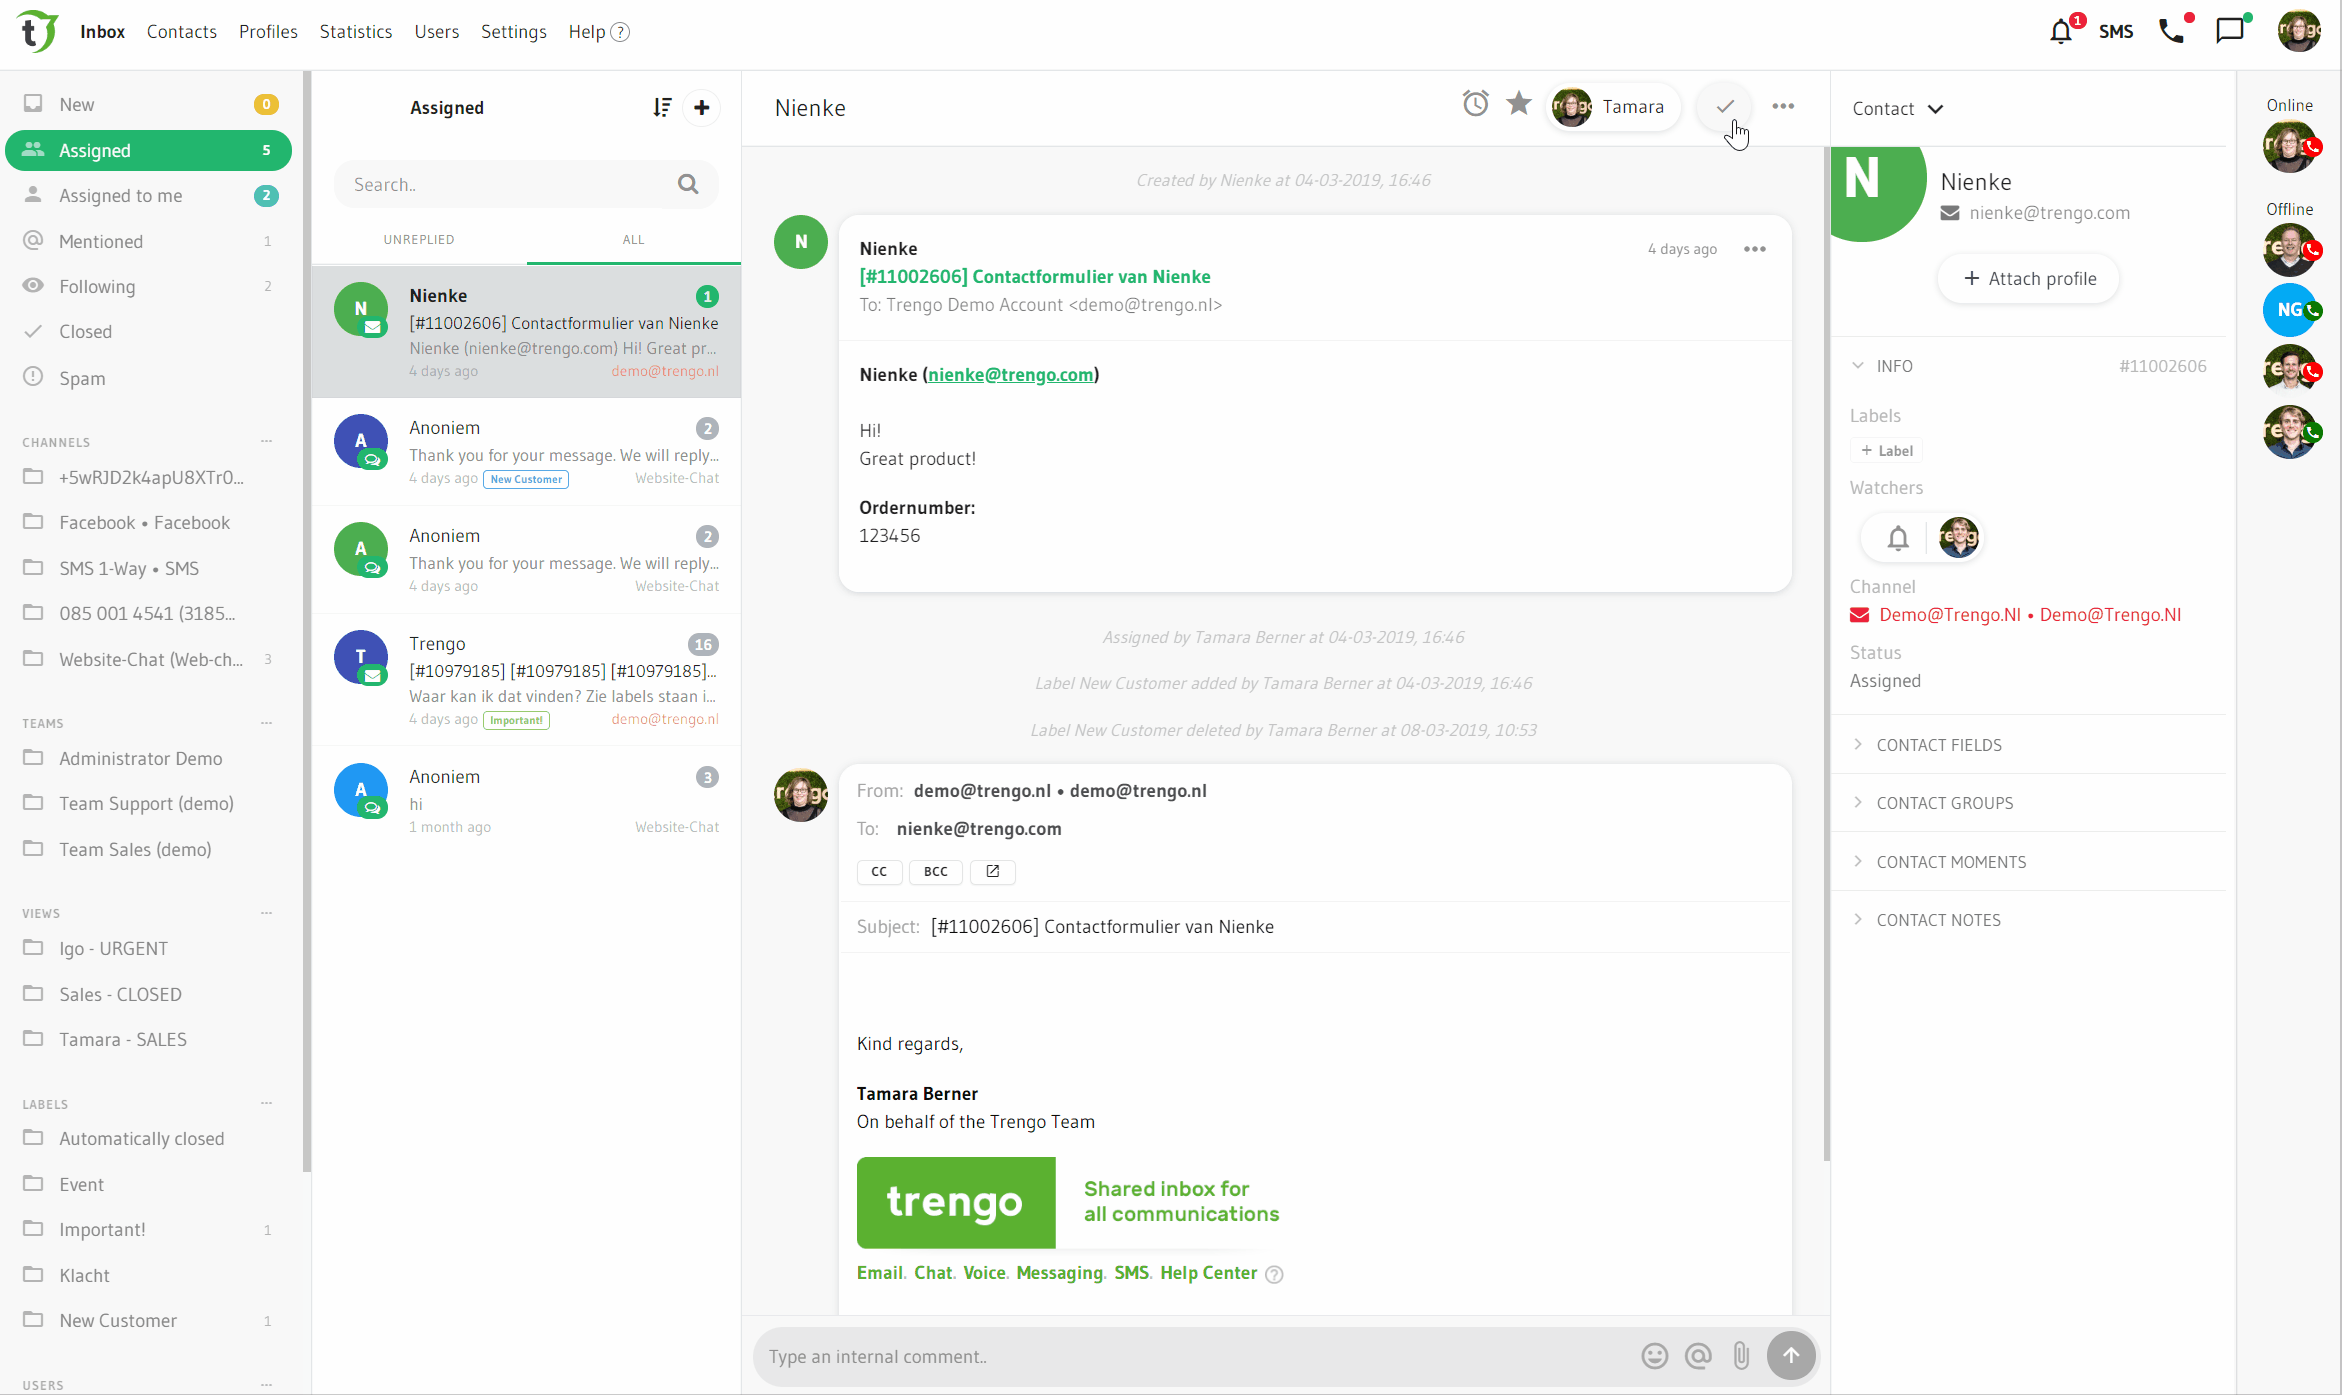Open nienke@trengo.com email link

1010,375
